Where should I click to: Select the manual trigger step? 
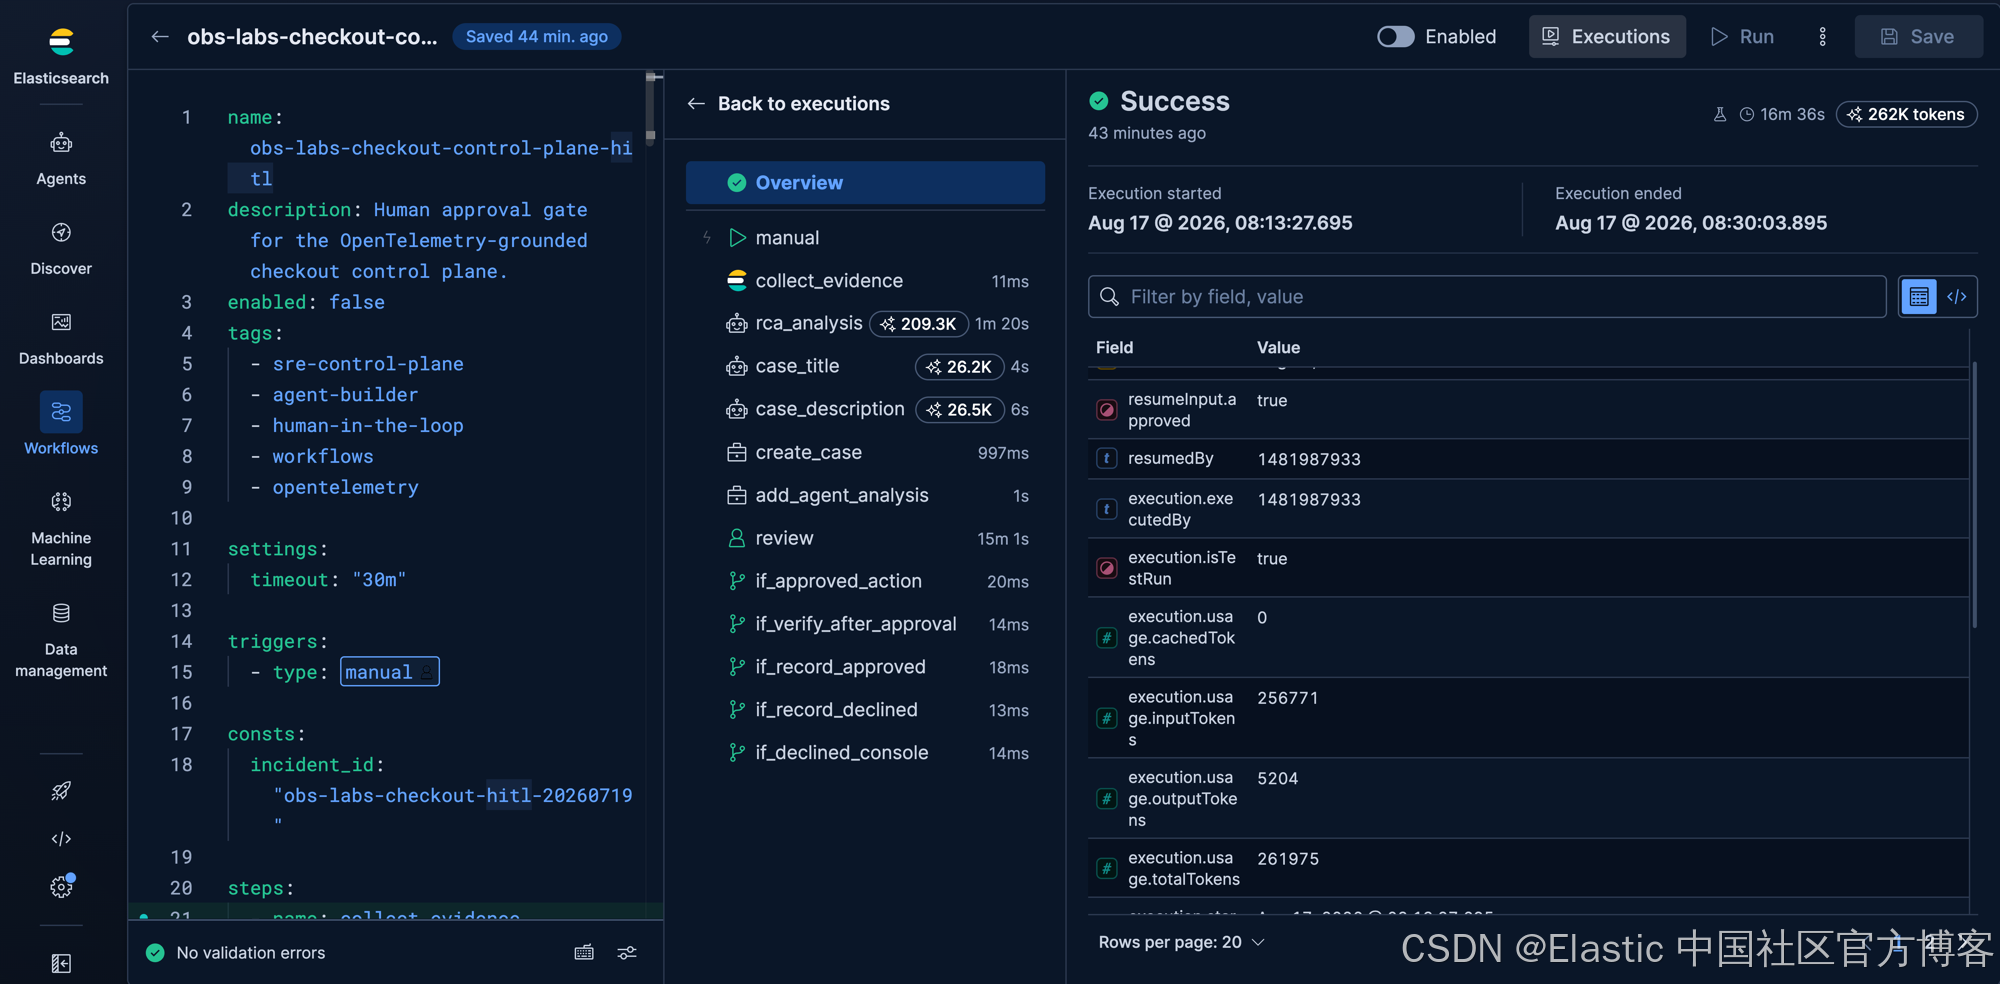click(865, 238)
